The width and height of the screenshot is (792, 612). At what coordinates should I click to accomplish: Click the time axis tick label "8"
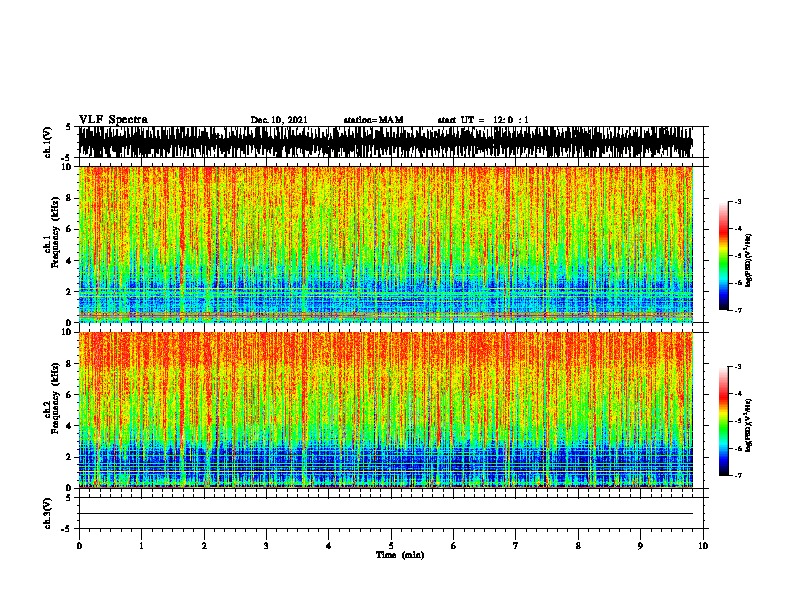pos(578,546)
